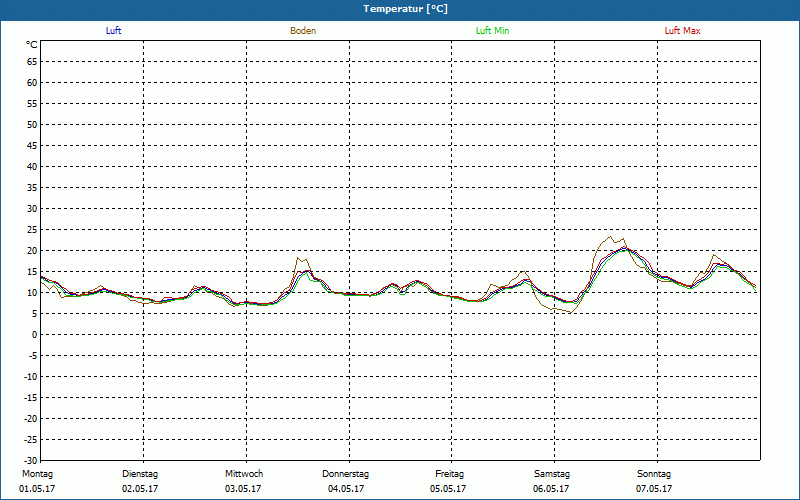
Task: Select the 45 value on temperature axis
Action: (32, 146)
